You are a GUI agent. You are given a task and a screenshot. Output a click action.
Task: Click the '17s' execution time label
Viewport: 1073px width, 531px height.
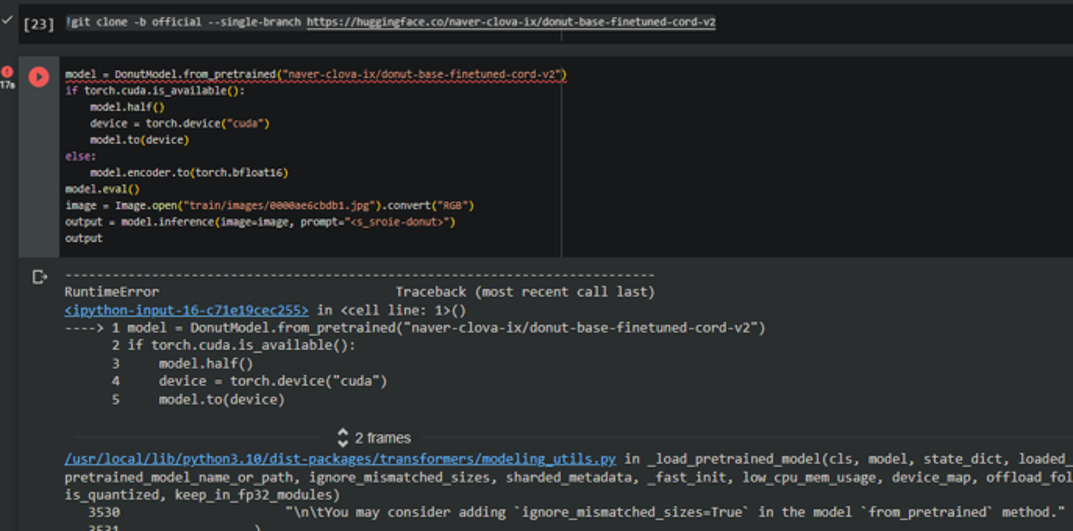[8, 84]
